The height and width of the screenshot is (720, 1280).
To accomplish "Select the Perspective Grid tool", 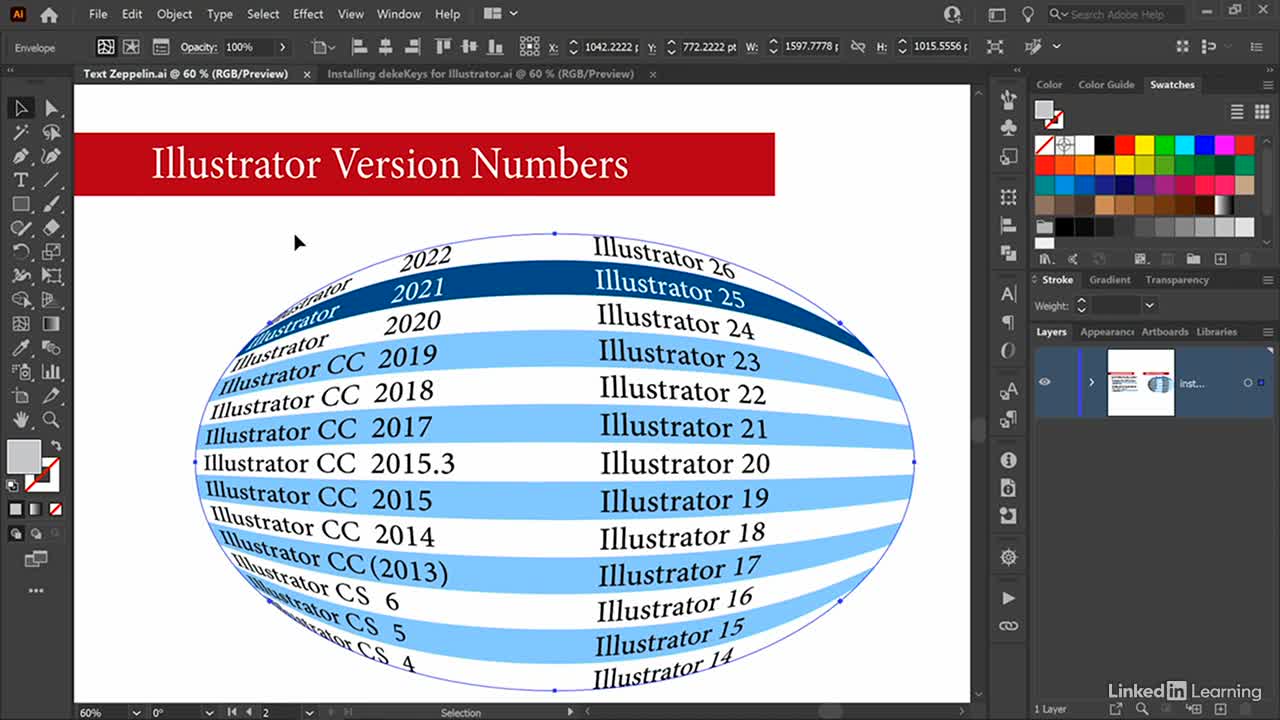I will (51, 300).
